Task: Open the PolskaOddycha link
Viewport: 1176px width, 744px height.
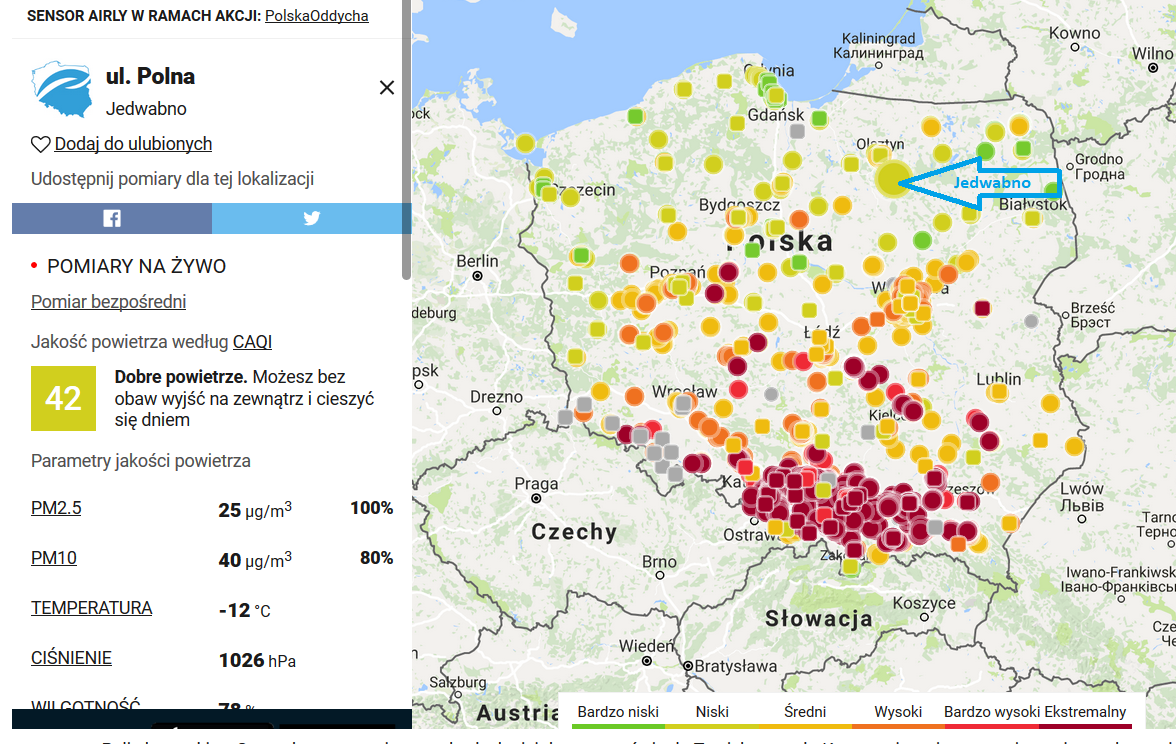Action: pos(316,16)
